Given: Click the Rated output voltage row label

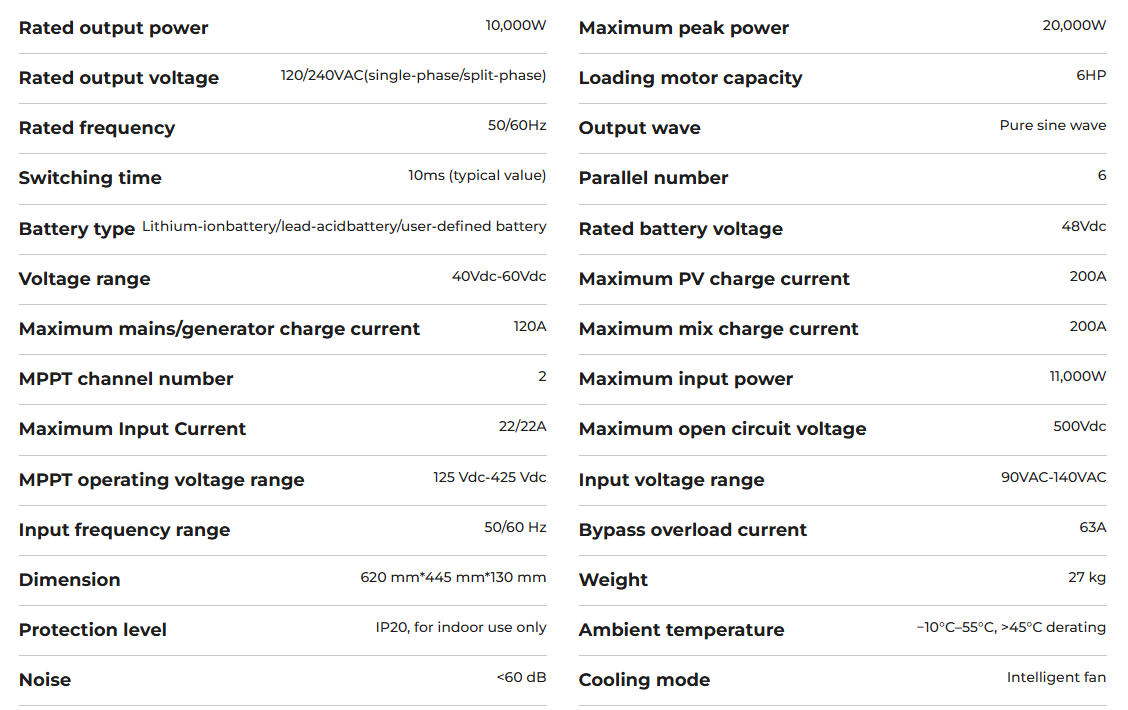Looking at the screenshot, I should click(119, 78).
